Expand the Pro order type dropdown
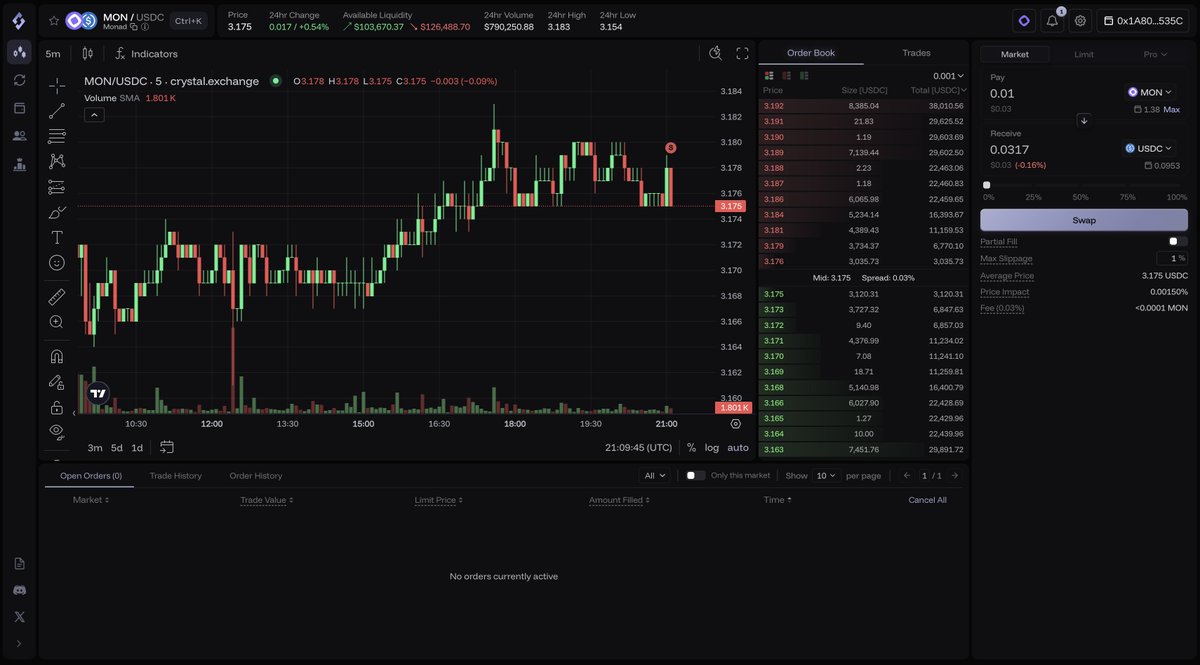The width and height of the screenshot is (1200, 665). coord(1153,54)
